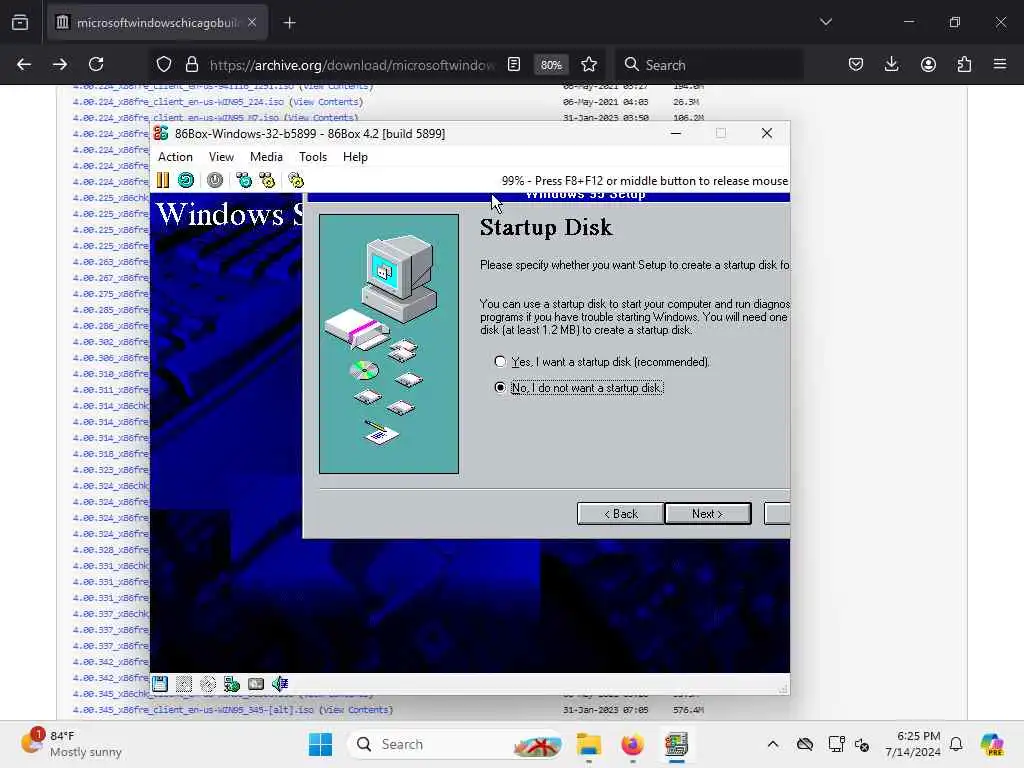Send Ctrl+Alt+Esc using toolbar icon
1024x768 pixels.
pos(267,180)
